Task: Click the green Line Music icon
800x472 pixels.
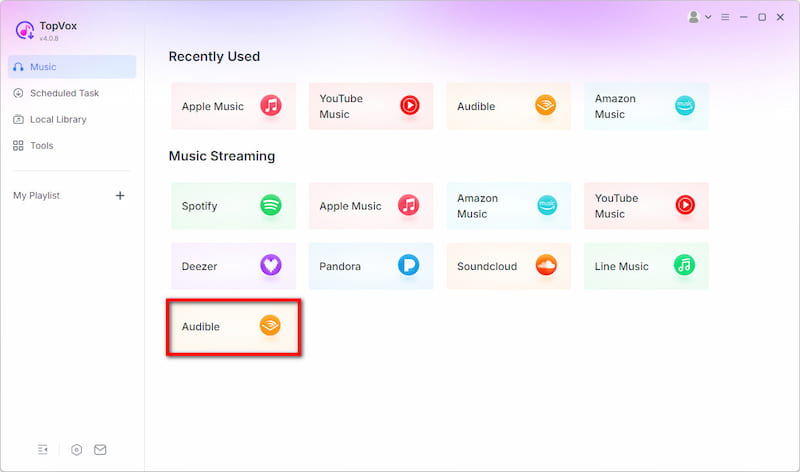Action: click(x=685, y=265)
